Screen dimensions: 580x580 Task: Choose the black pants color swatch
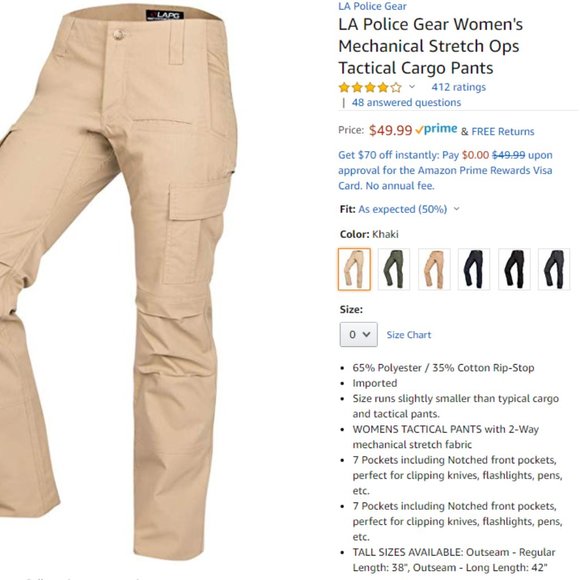pos(514,269)
